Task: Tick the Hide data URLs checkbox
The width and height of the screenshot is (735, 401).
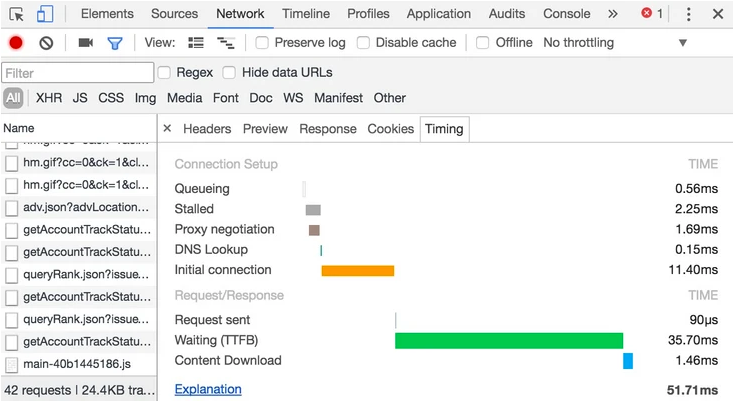Action: (229, 72)
